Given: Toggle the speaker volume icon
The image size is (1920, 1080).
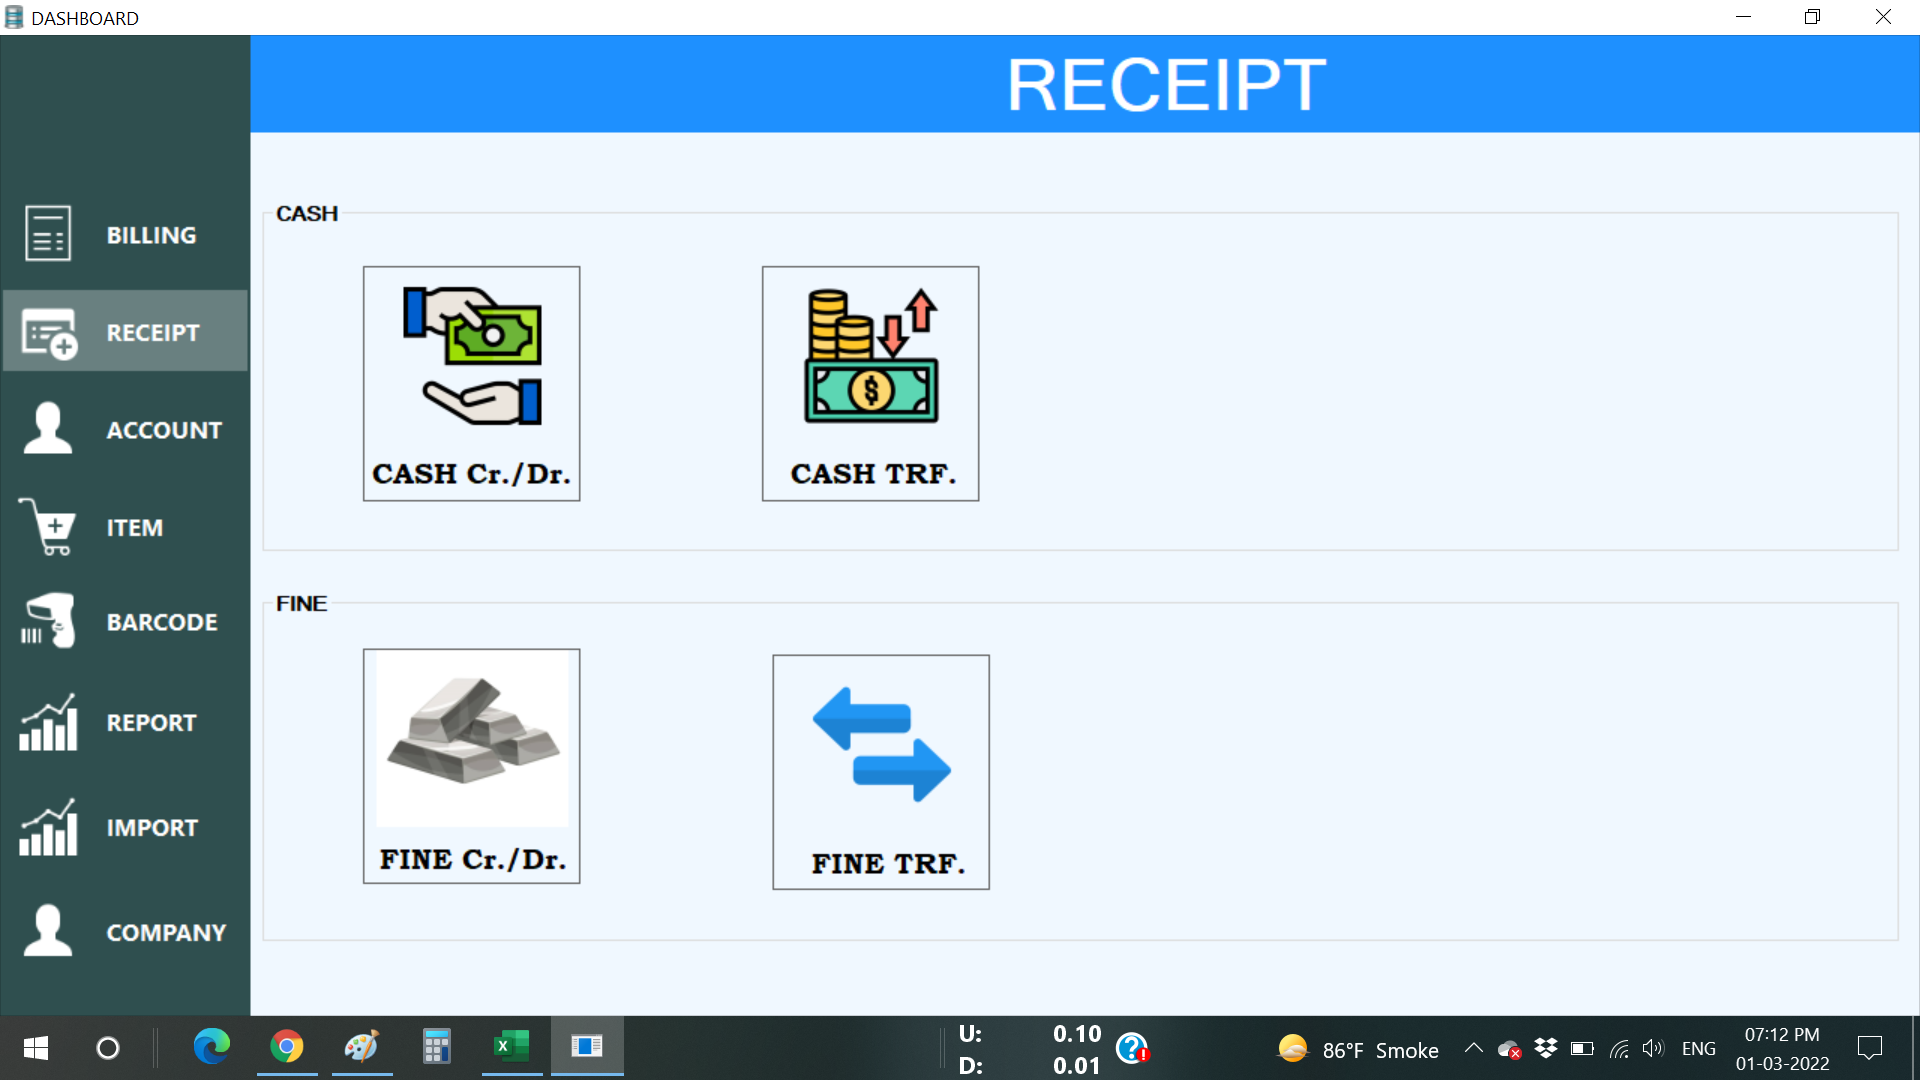Looking at the screenshot, I should pyautogui.click(x=1652, y=1047).
